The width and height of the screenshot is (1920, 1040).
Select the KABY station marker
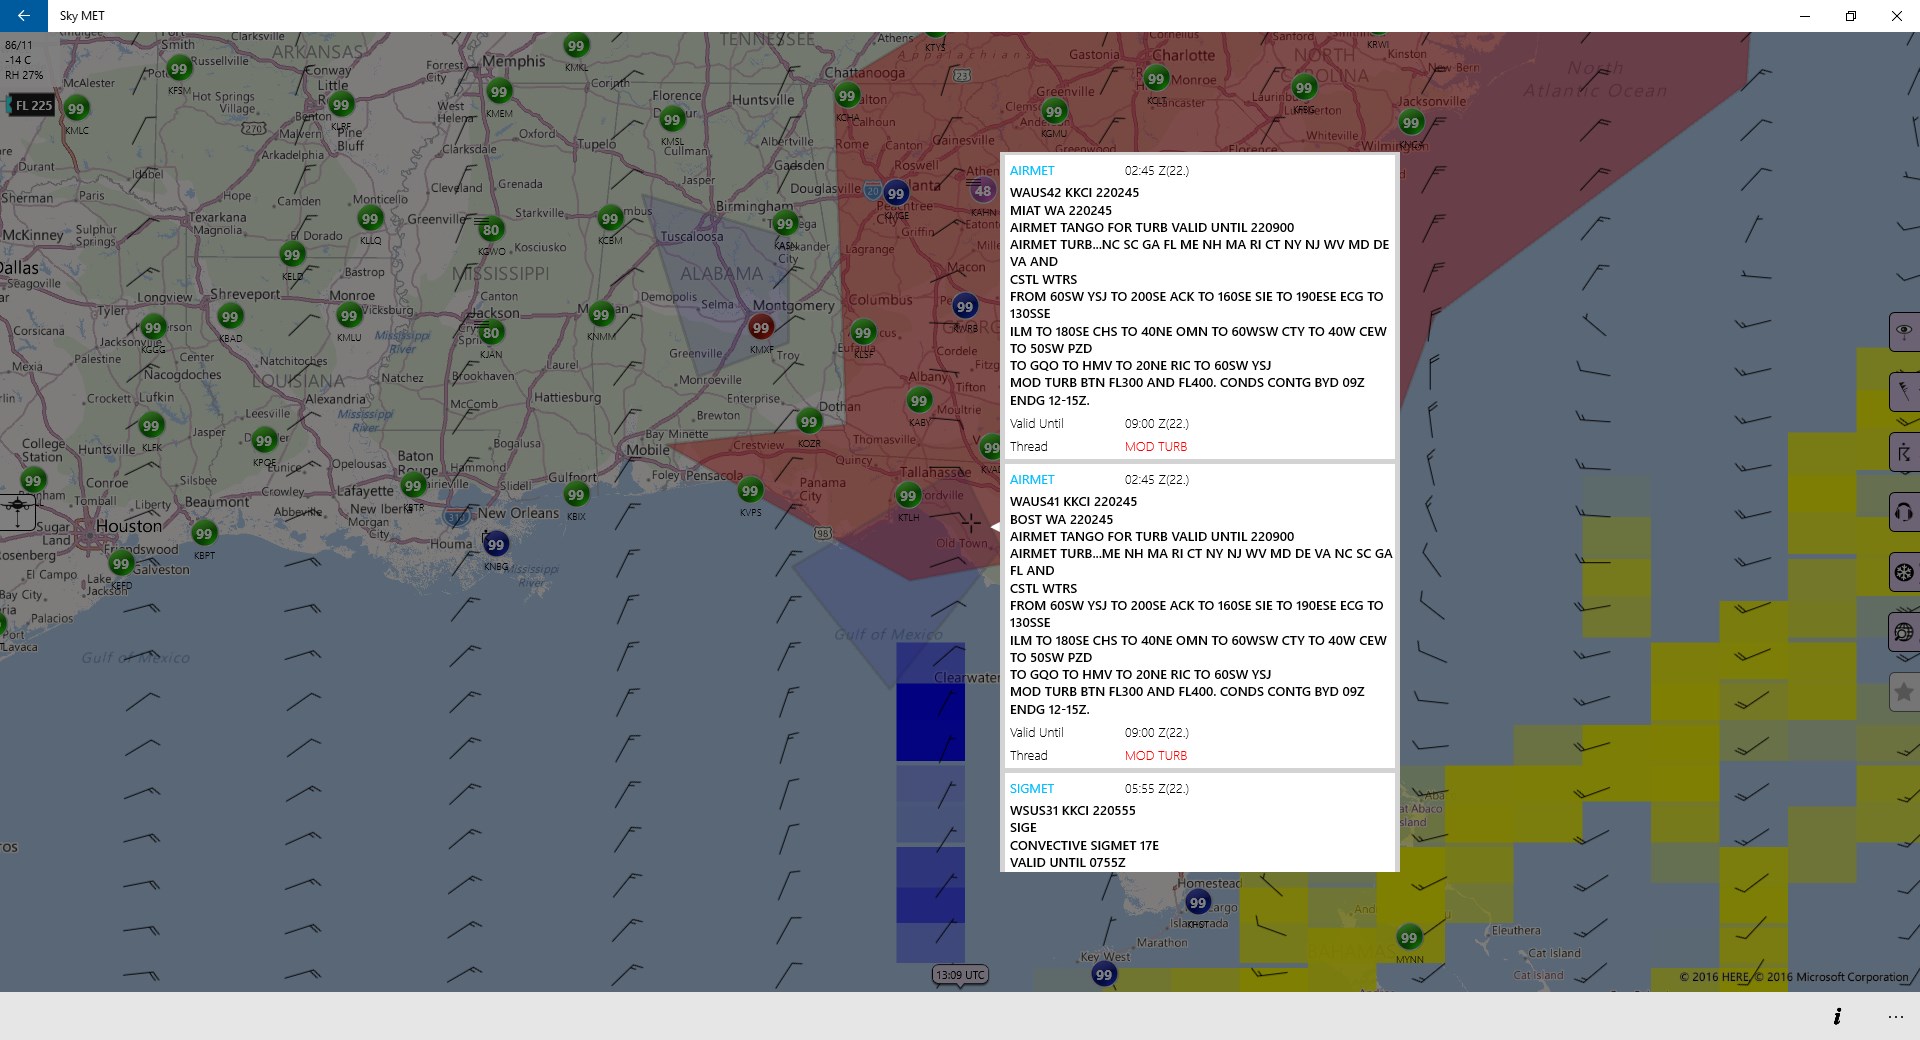(x=919, y=401)
